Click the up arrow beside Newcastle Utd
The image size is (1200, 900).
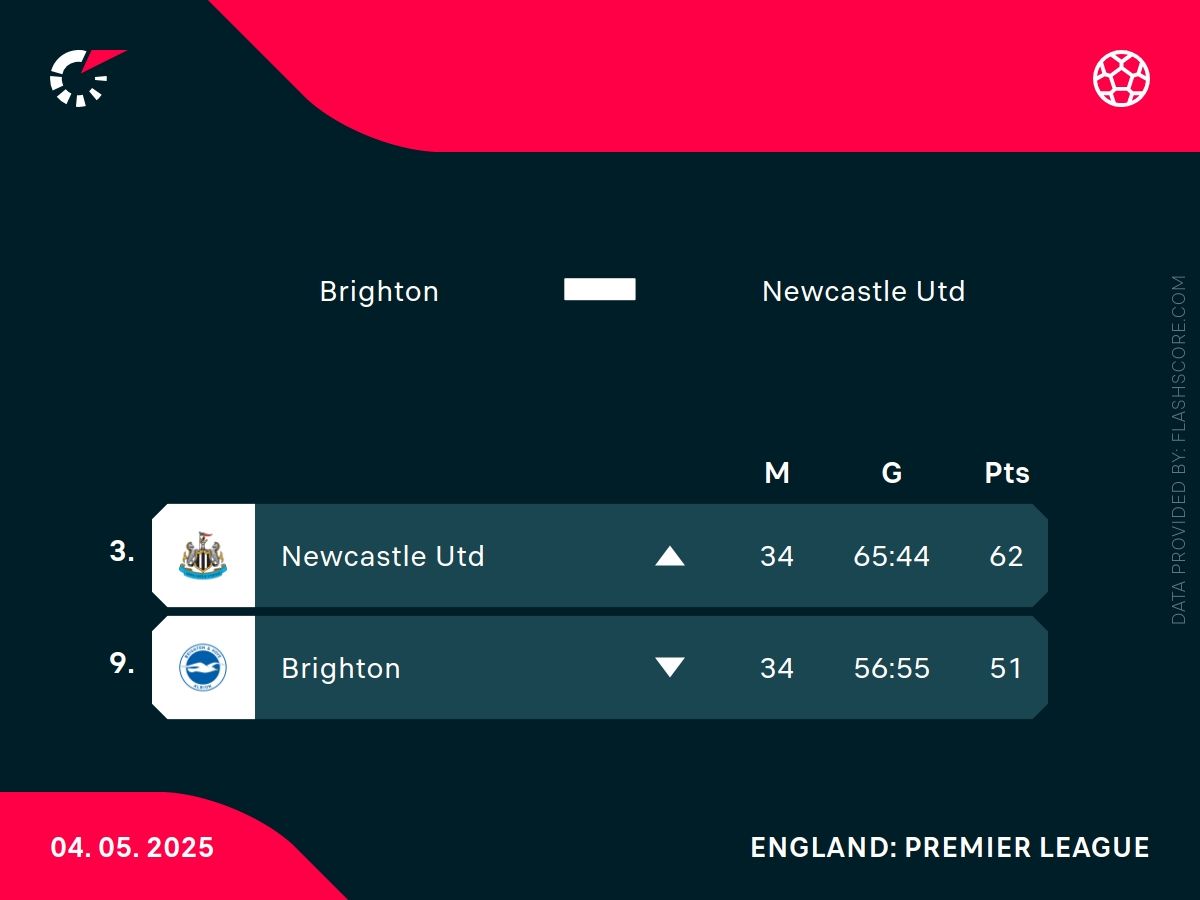pos(669,556)
